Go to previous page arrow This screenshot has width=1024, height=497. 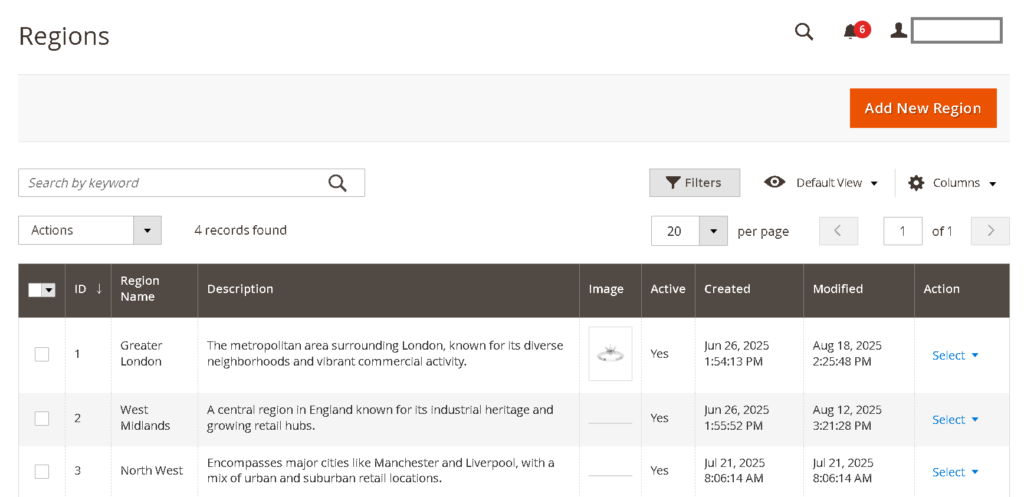click(838, 231)
